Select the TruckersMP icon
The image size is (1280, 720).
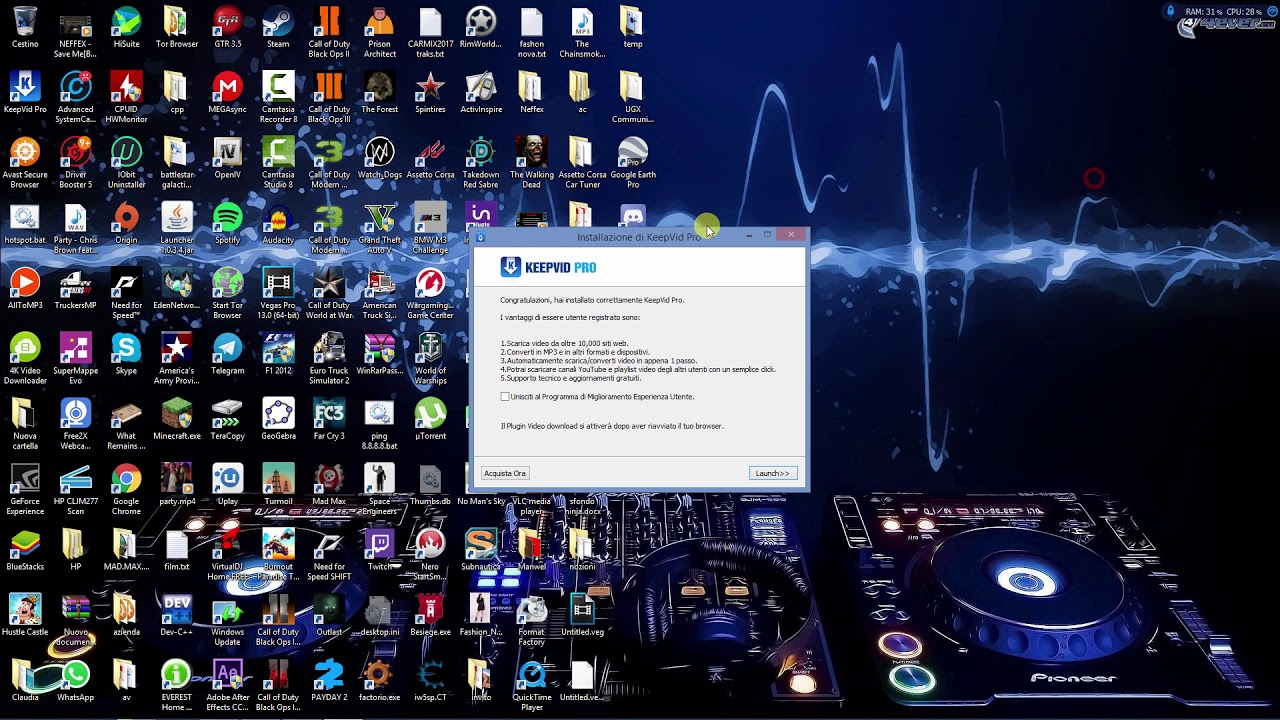(75, 284)
